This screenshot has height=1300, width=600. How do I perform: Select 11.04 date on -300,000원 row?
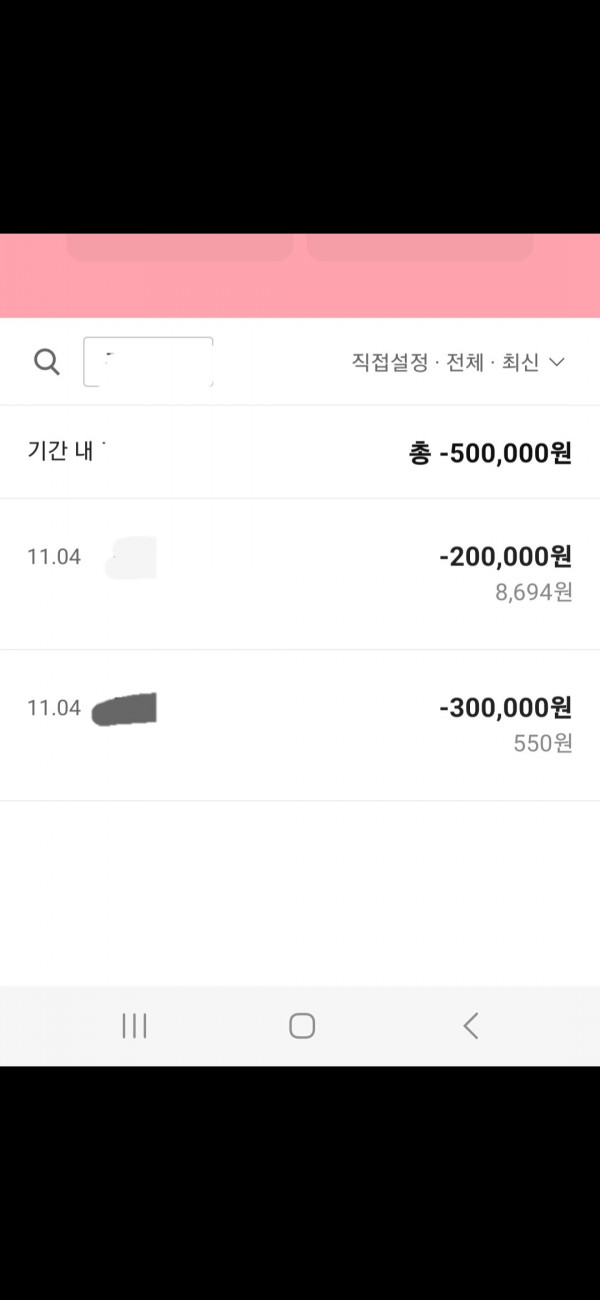point(54,708)
